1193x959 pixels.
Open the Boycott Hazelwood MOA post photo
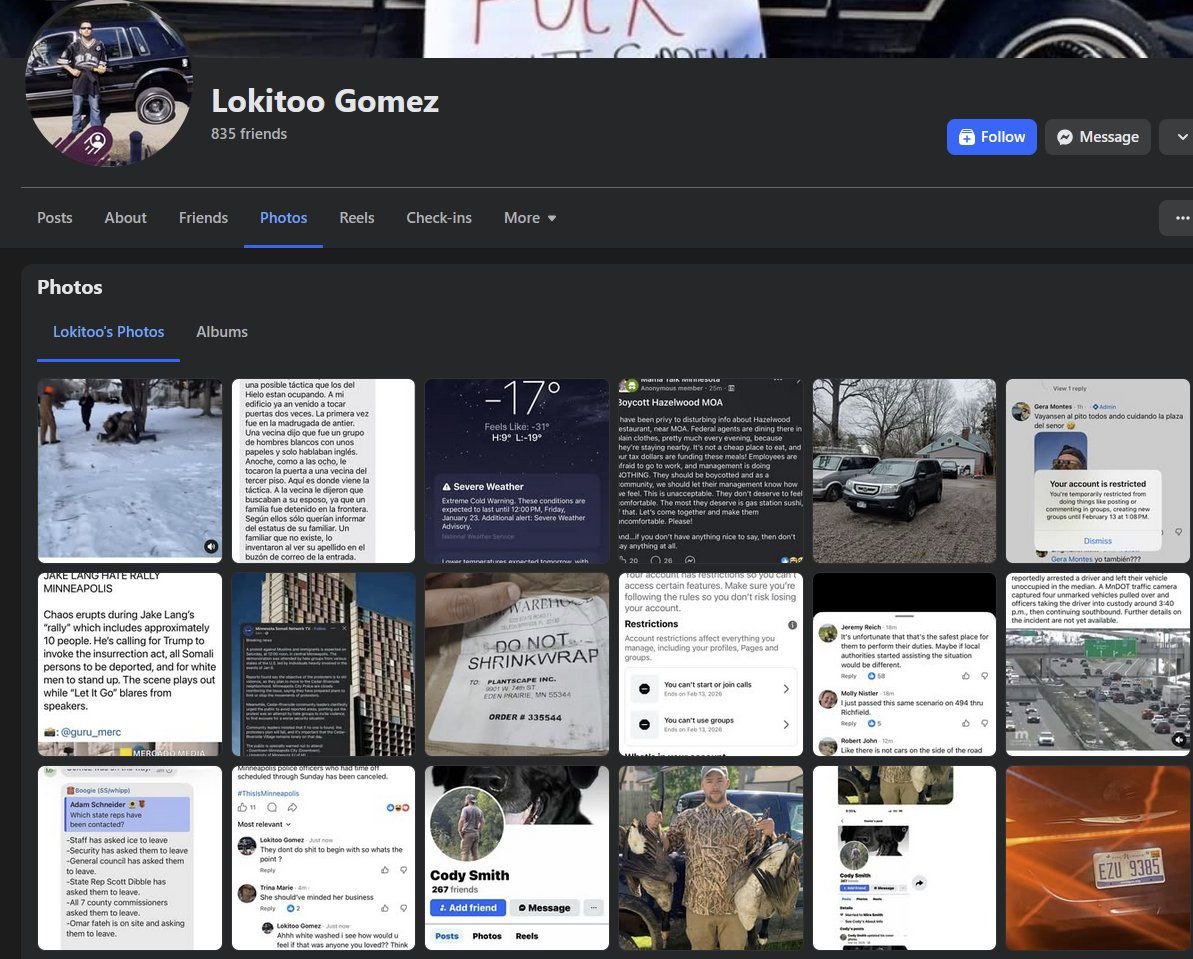coord(711,470)
